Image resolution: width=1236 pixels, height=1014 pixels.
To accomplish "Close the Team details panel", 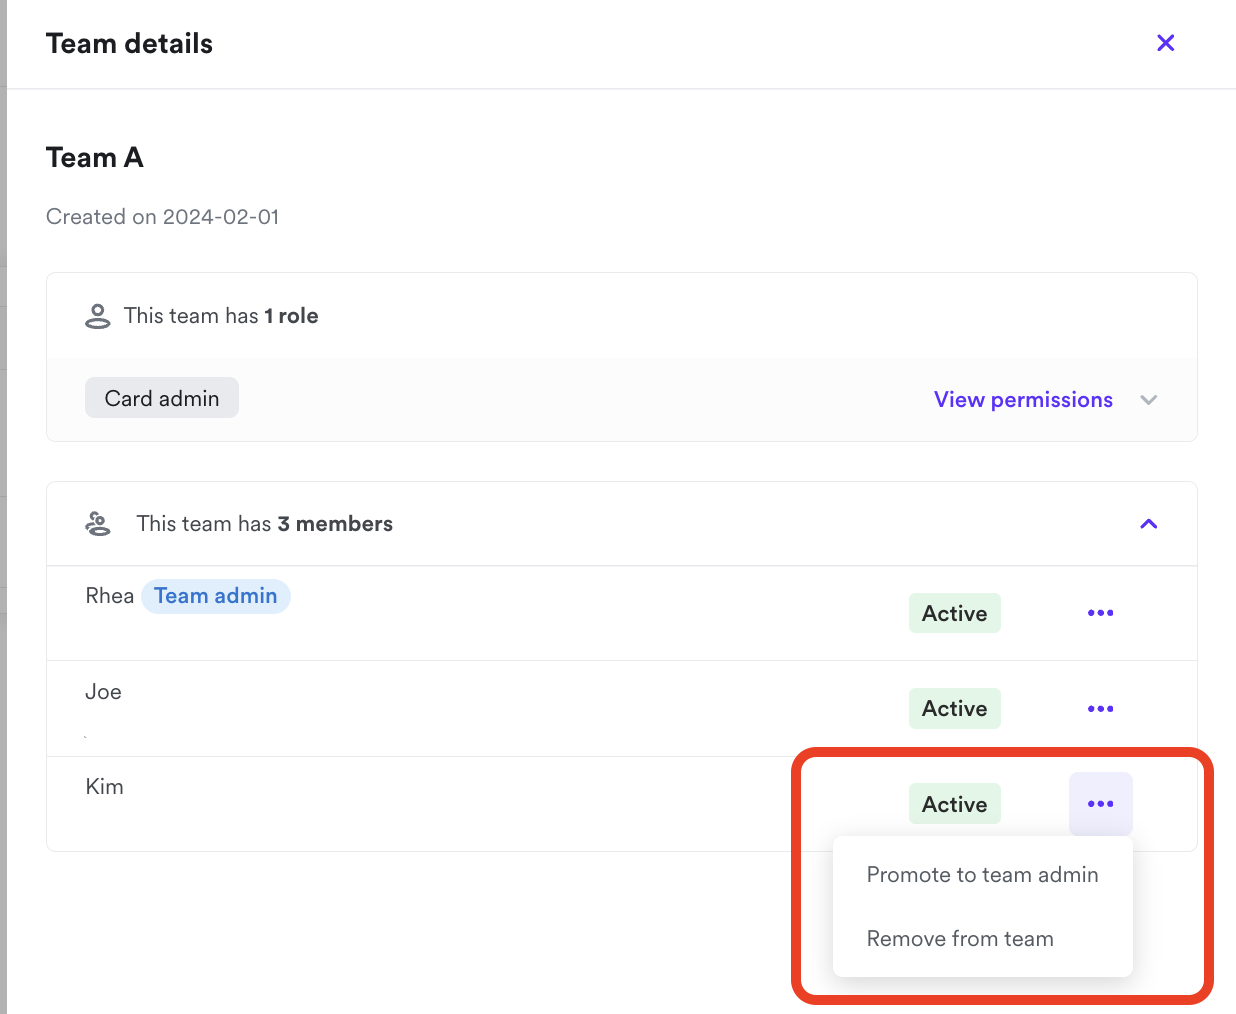I will tap(1165, 43).
